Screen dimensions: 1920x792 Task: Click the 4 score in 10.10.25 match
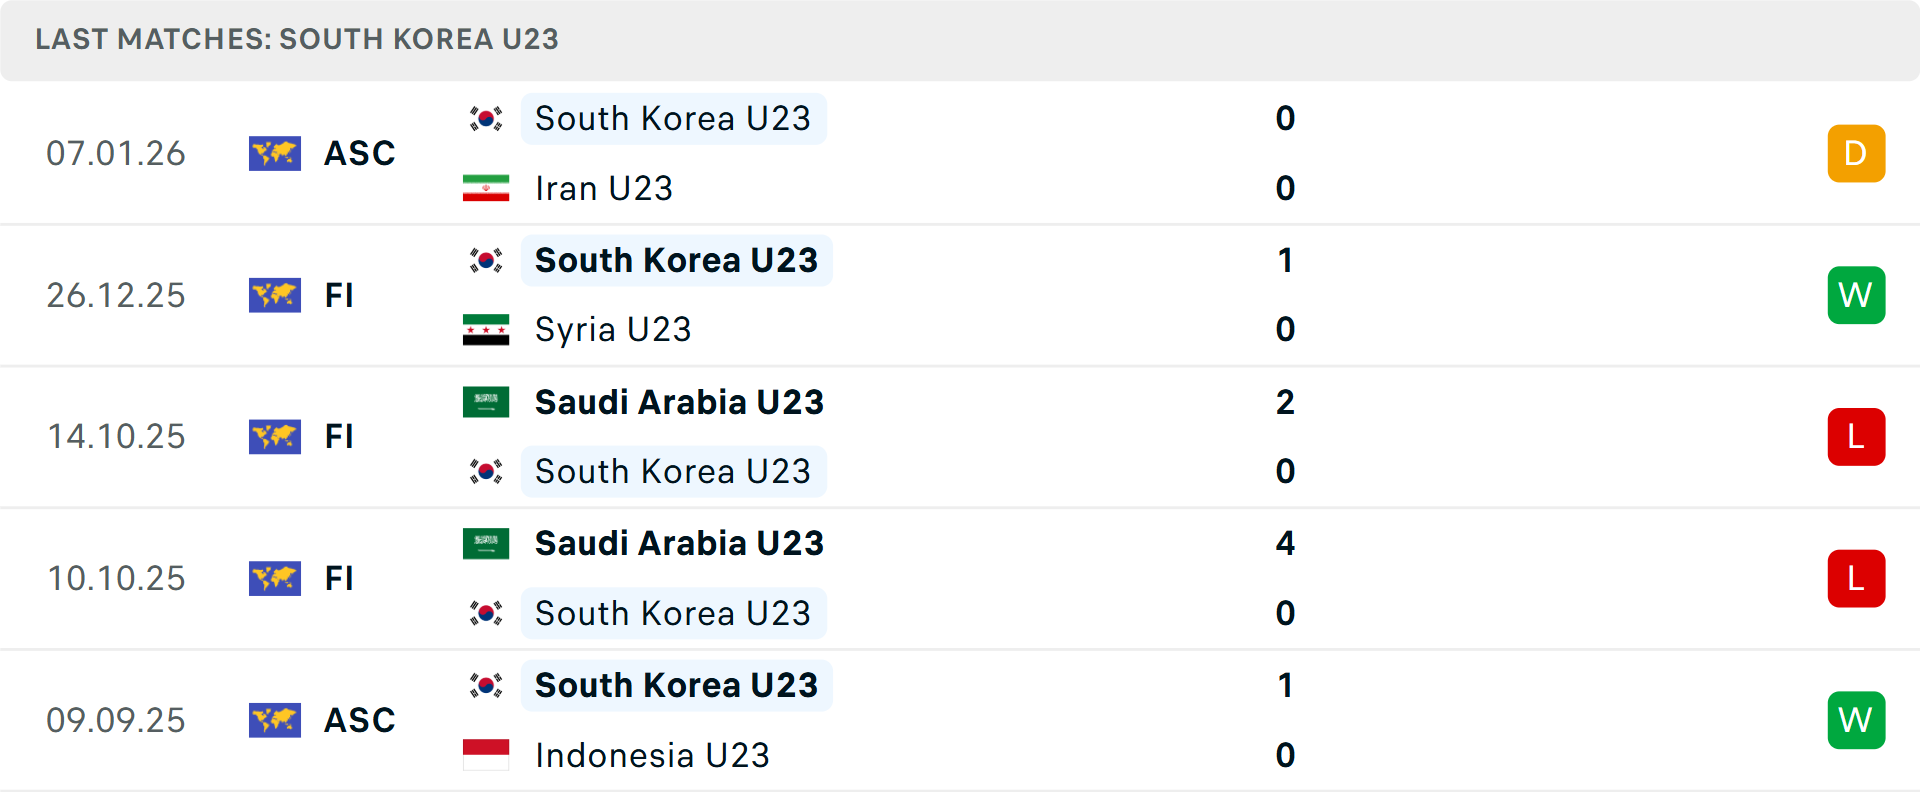pyautogui.click(x=1285, y=544)
